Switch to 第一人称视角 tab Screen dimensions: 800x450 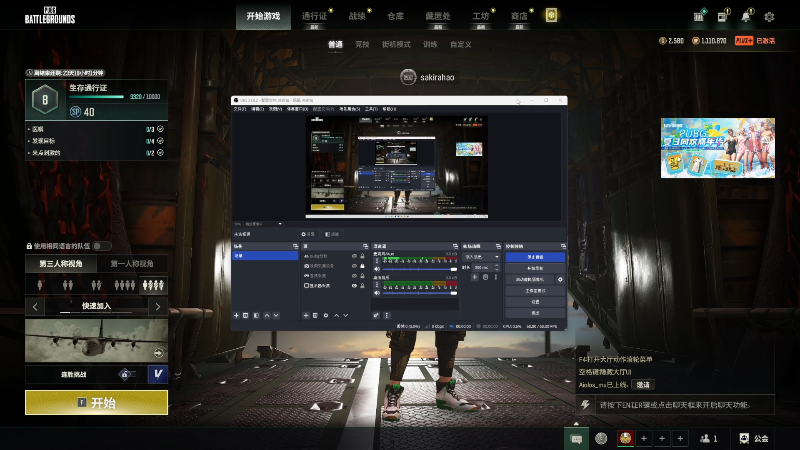pyautogui.click(x=132, y=263)
